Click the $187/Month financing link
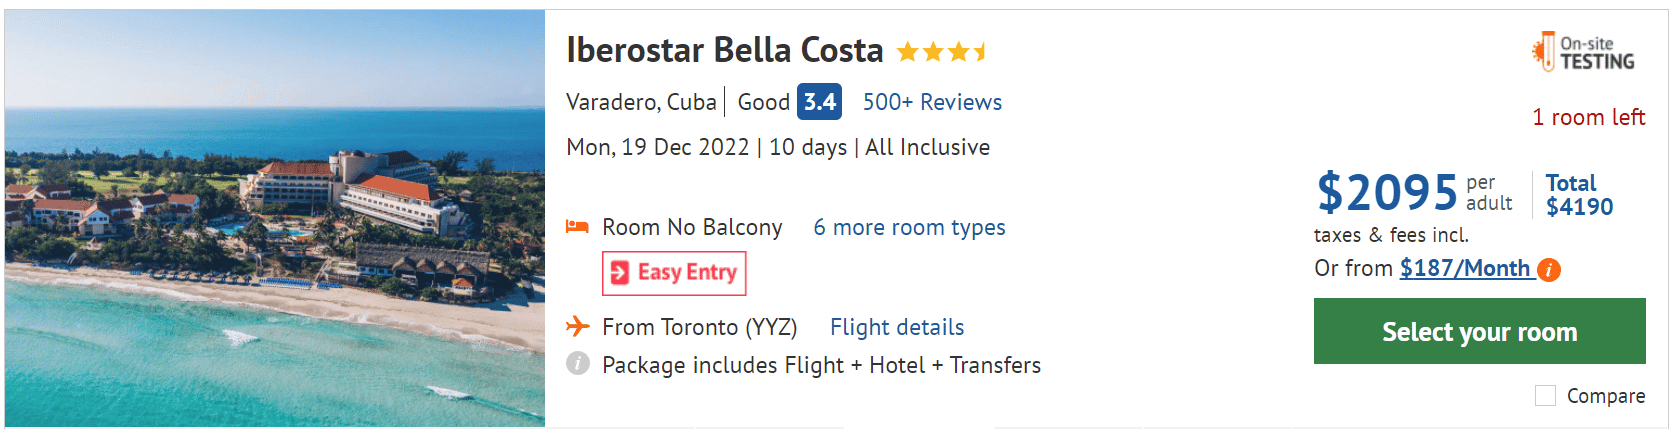The height and width of the screenshot is (429, 1671). pyautogui.click(x=1465, y=268)
